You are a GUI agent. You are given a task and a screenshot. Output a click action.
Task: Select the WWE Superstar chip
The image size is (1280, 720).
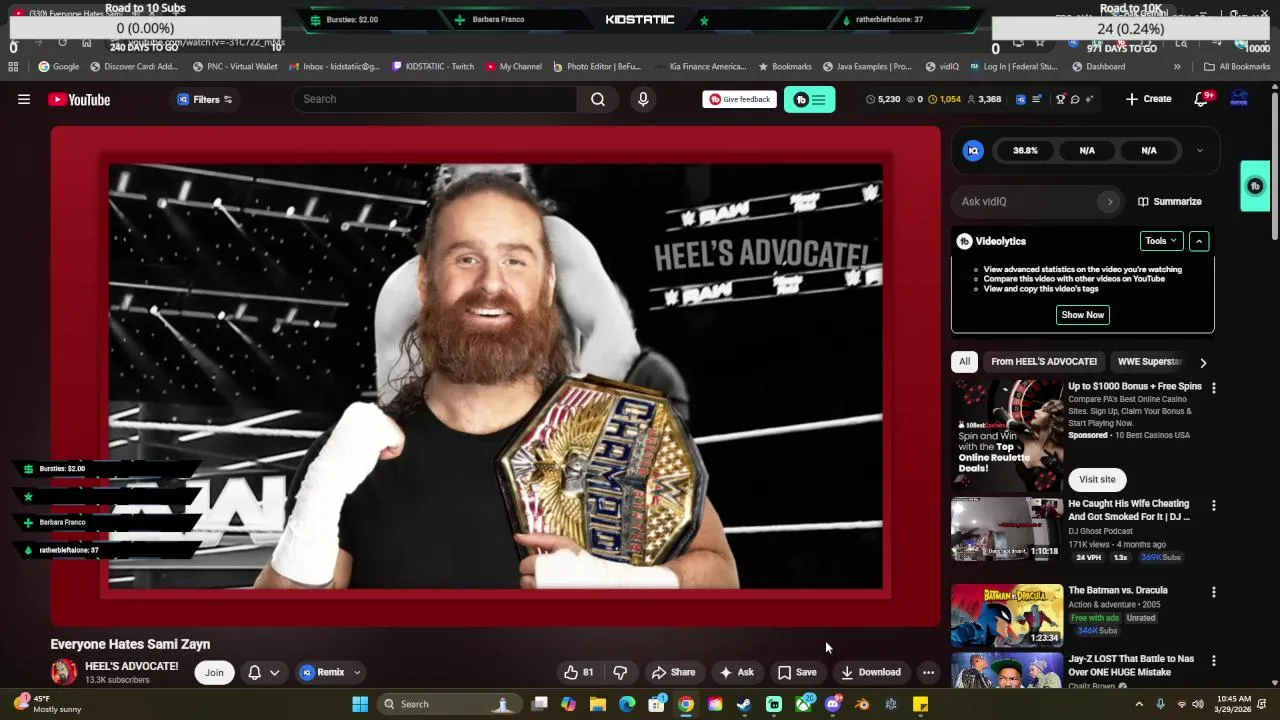pyautogui.click(x=1149, y=362)
